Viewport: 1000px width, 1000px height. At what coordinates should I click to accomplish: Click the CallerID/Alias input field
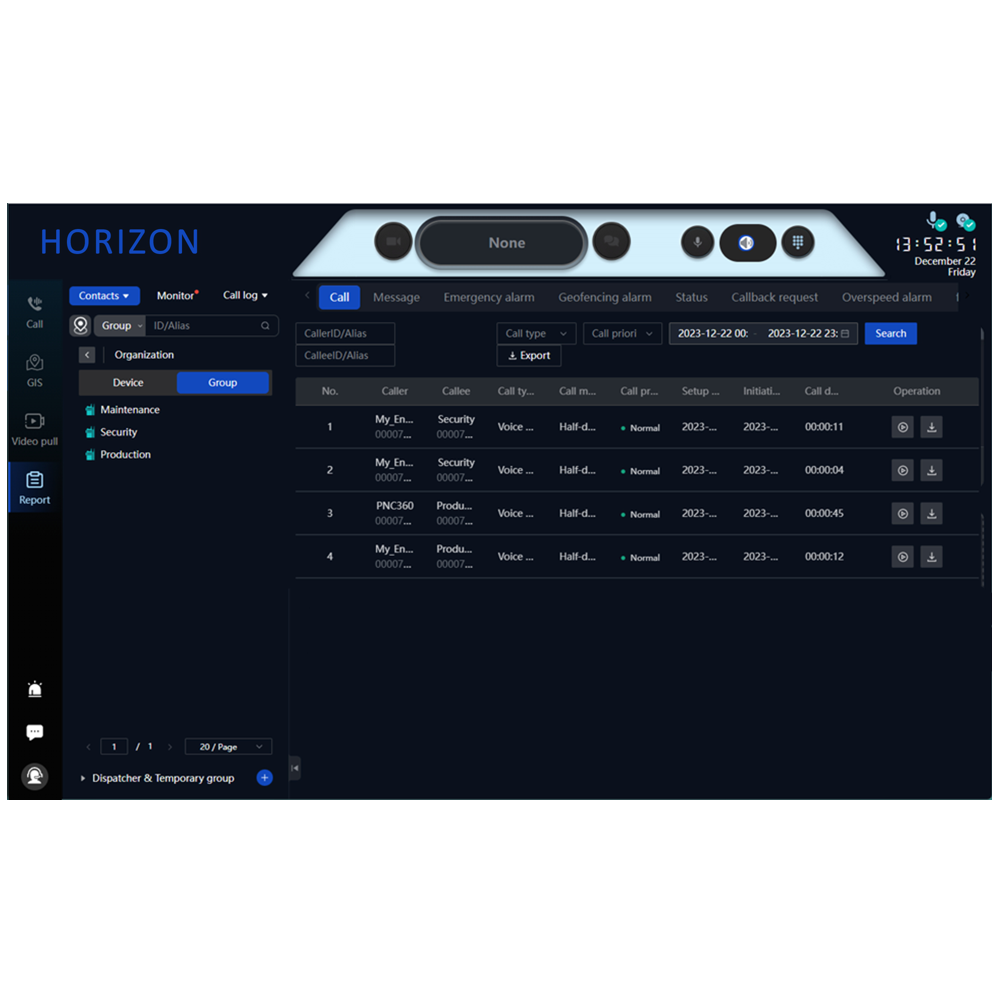[345, 334]
